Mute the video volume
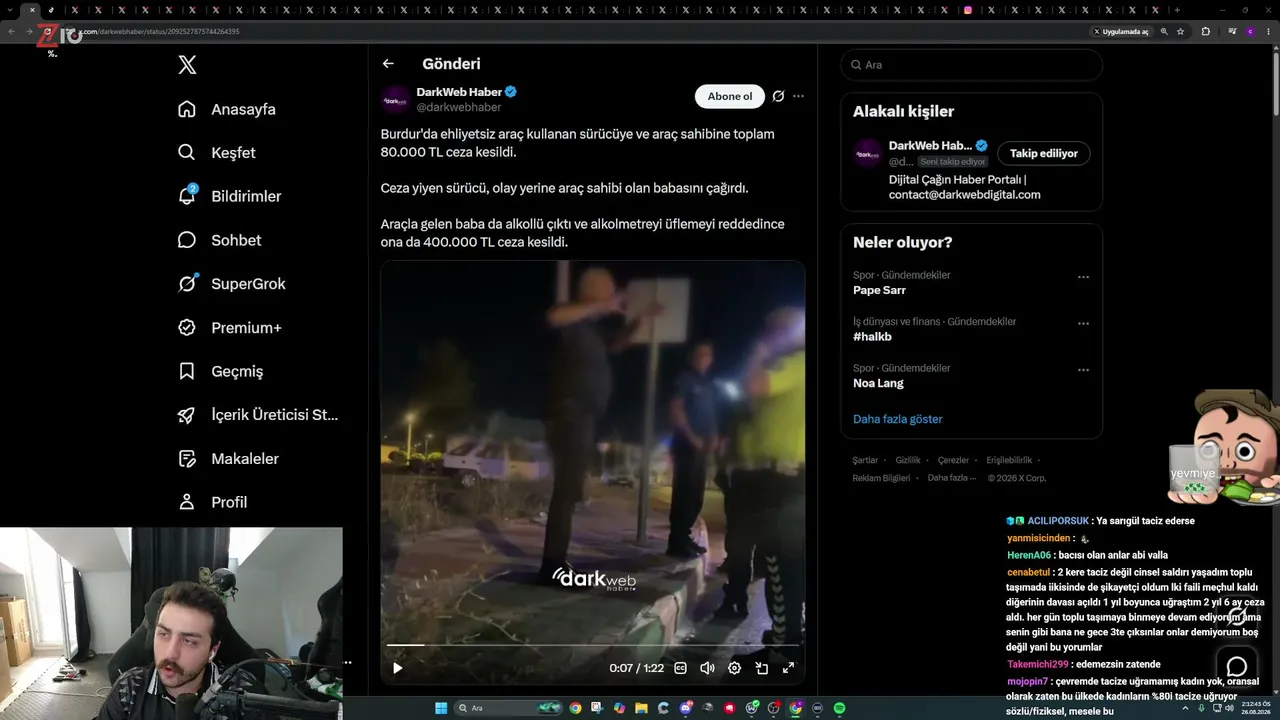The image size is (1280, 720). coord(707,668)
